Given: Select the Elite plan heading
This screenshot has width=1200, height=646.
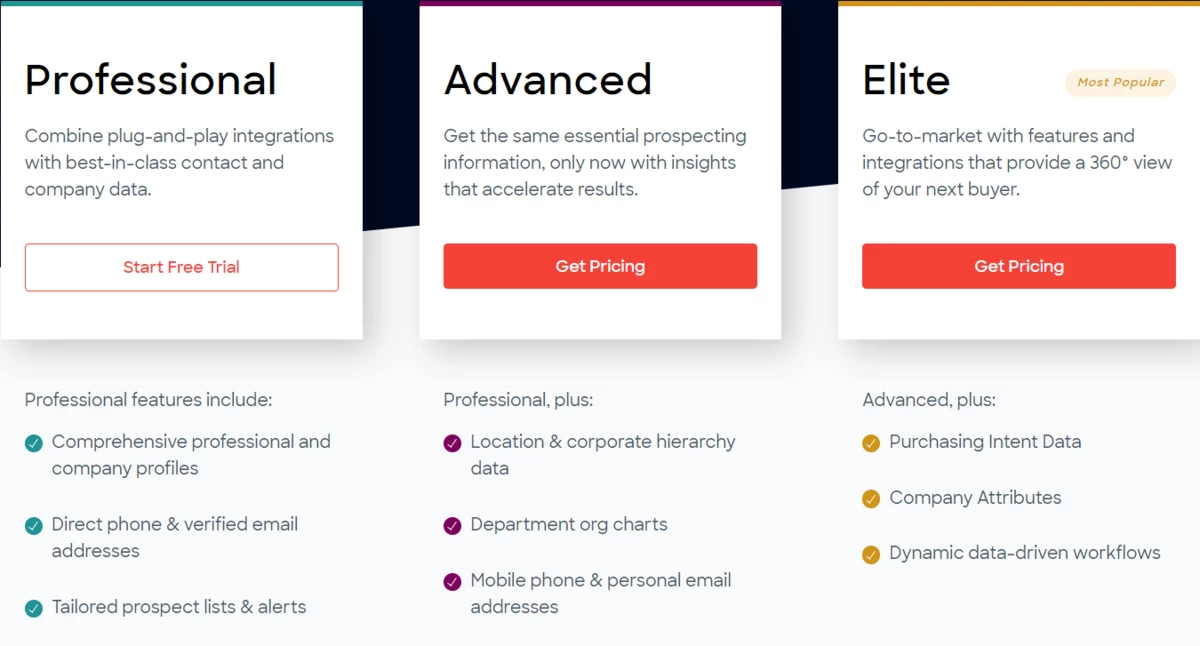Looking at the screenshot, I should point(906,80).
